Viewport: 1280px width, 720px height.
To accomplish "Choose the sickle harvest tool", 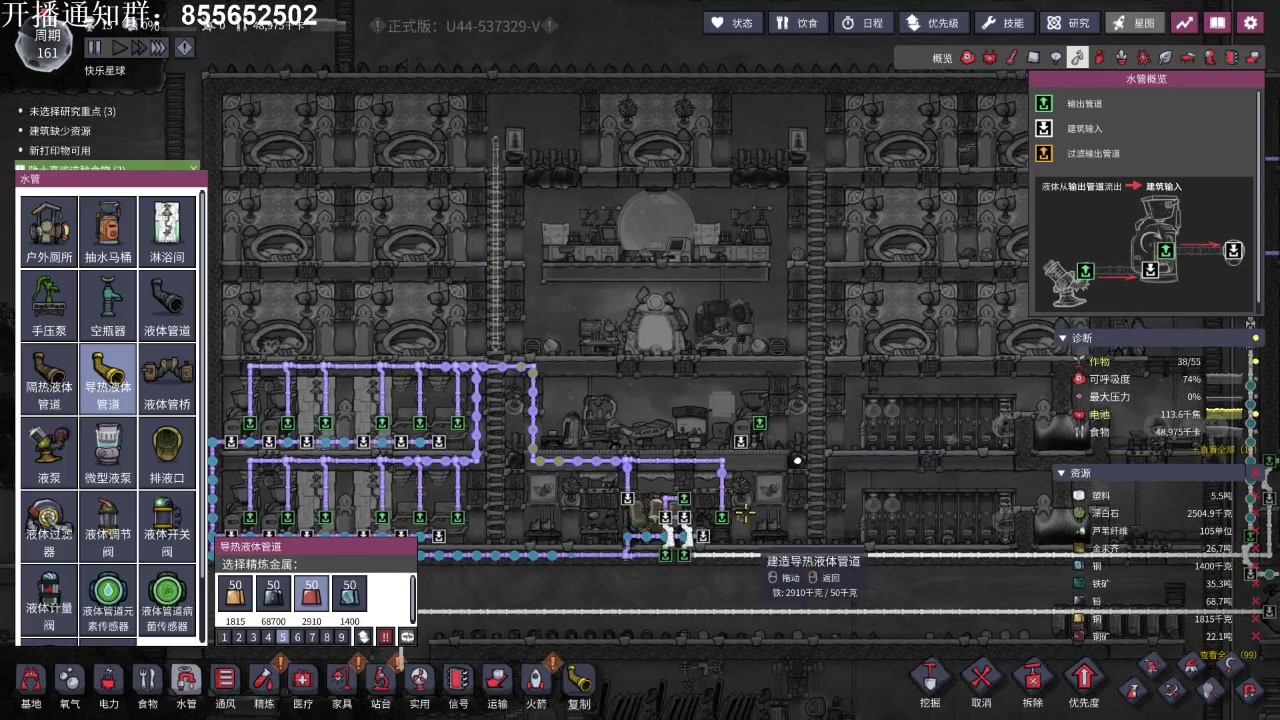I will (x=1230, y=665).
